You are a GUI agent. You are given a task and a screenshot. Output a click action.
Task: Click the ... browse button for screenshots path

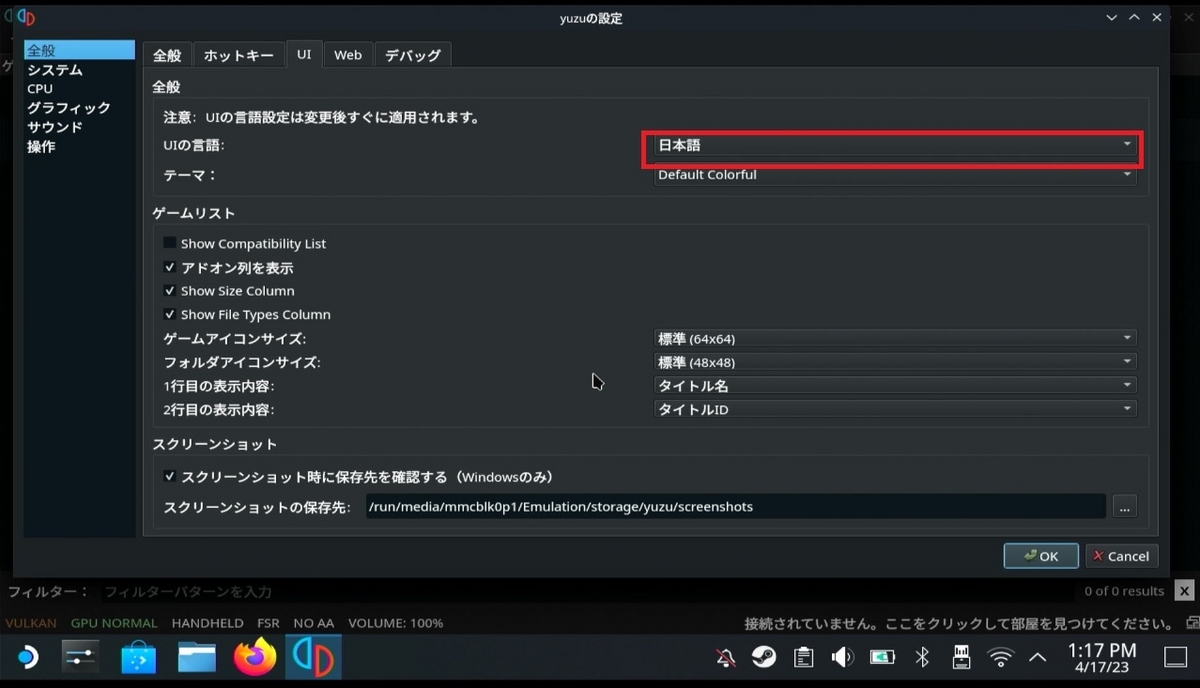tap(1124, 507)
